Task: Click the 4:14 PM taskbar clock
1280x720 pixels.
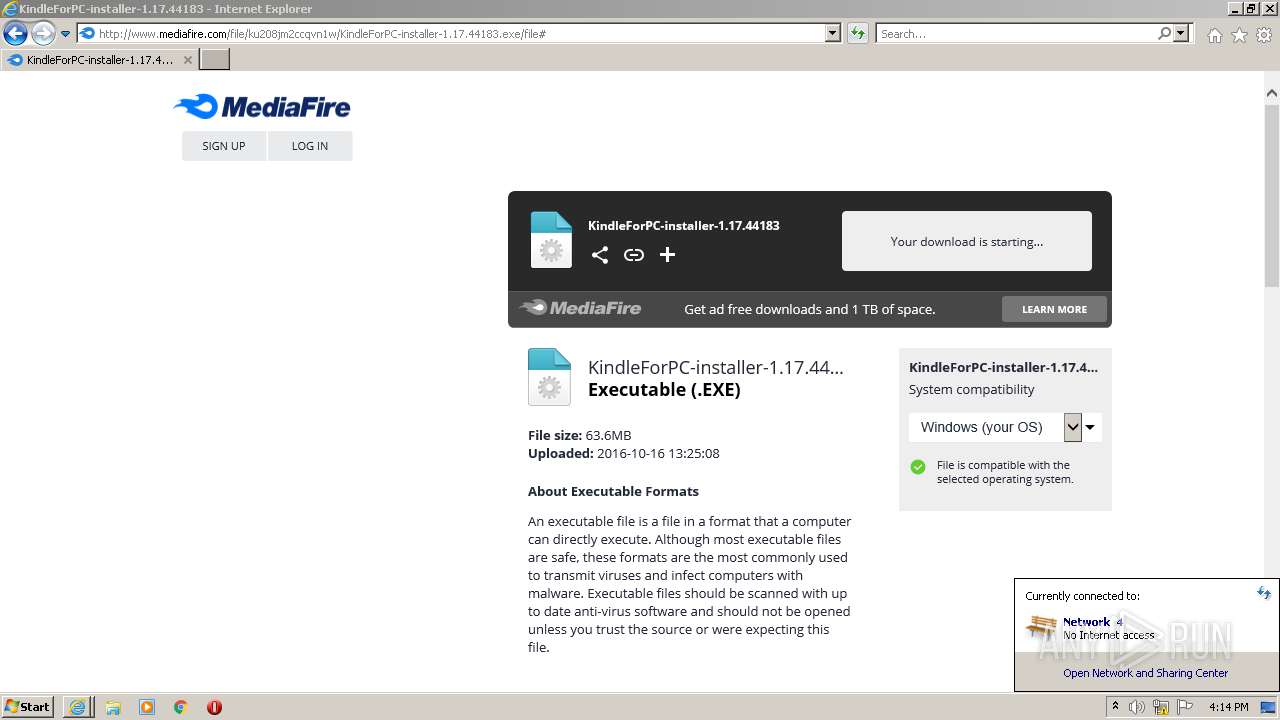Action: (1229, 707)
